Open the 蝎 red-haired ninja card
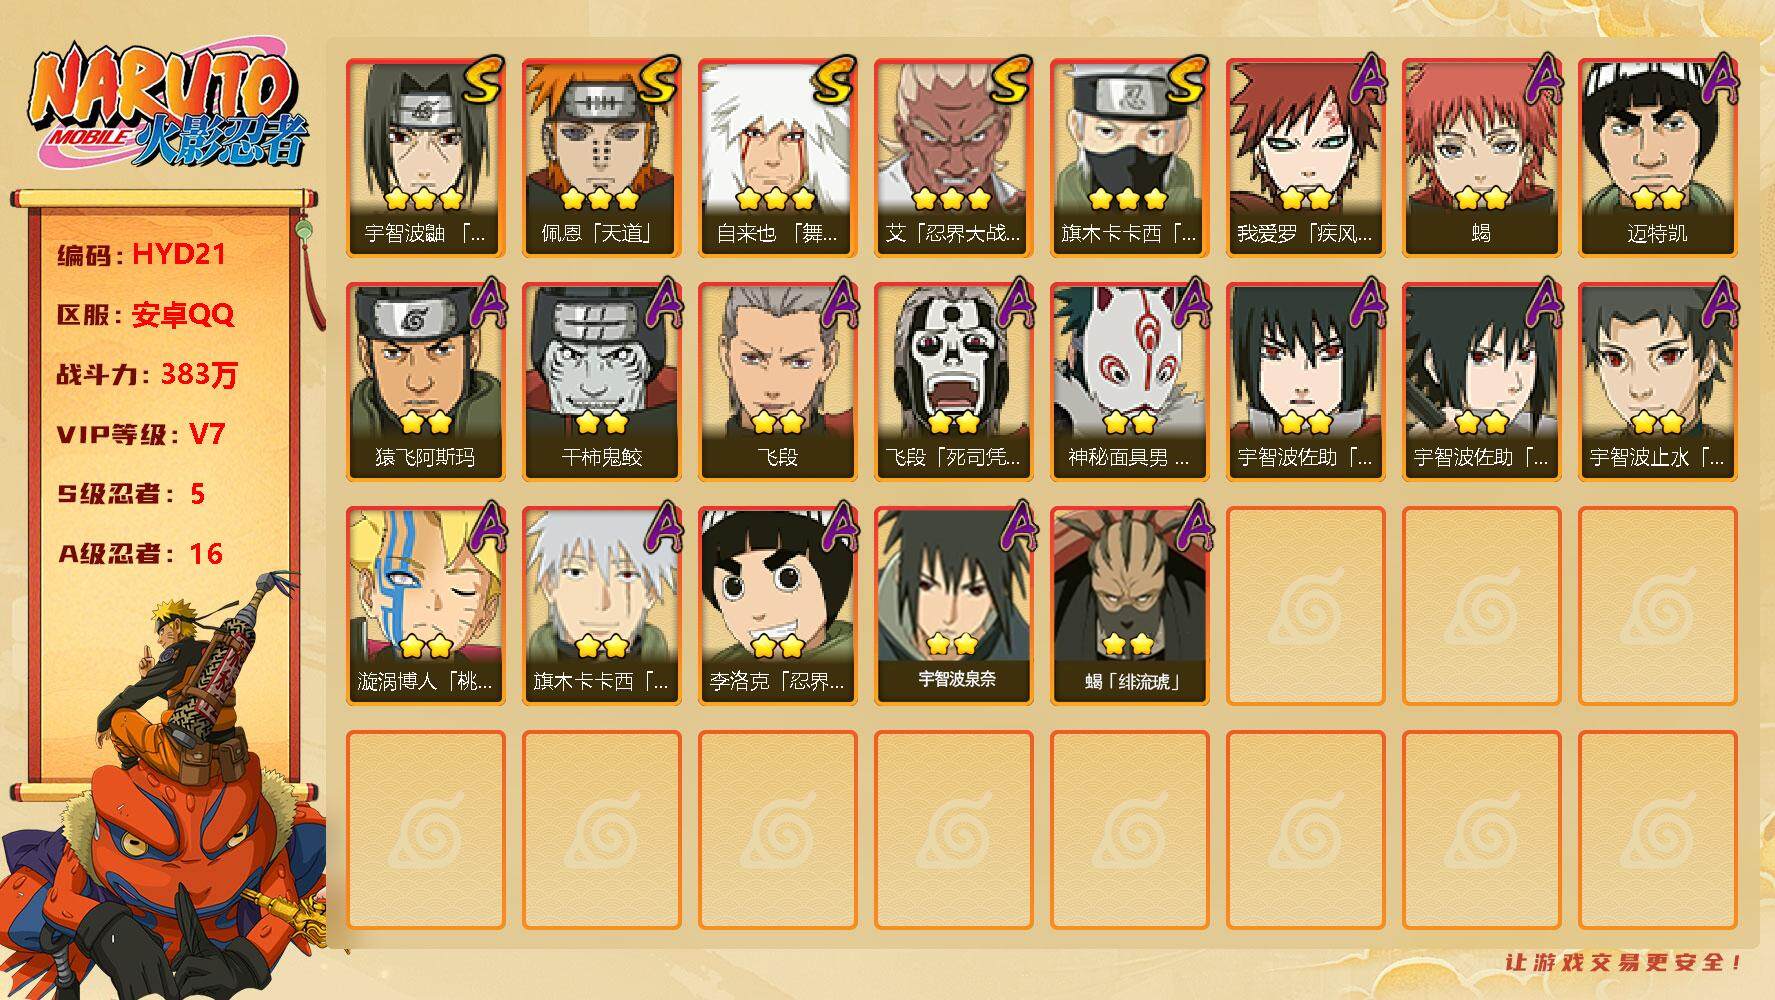The image size is (1775, 1000). [x=1482, y=158]
